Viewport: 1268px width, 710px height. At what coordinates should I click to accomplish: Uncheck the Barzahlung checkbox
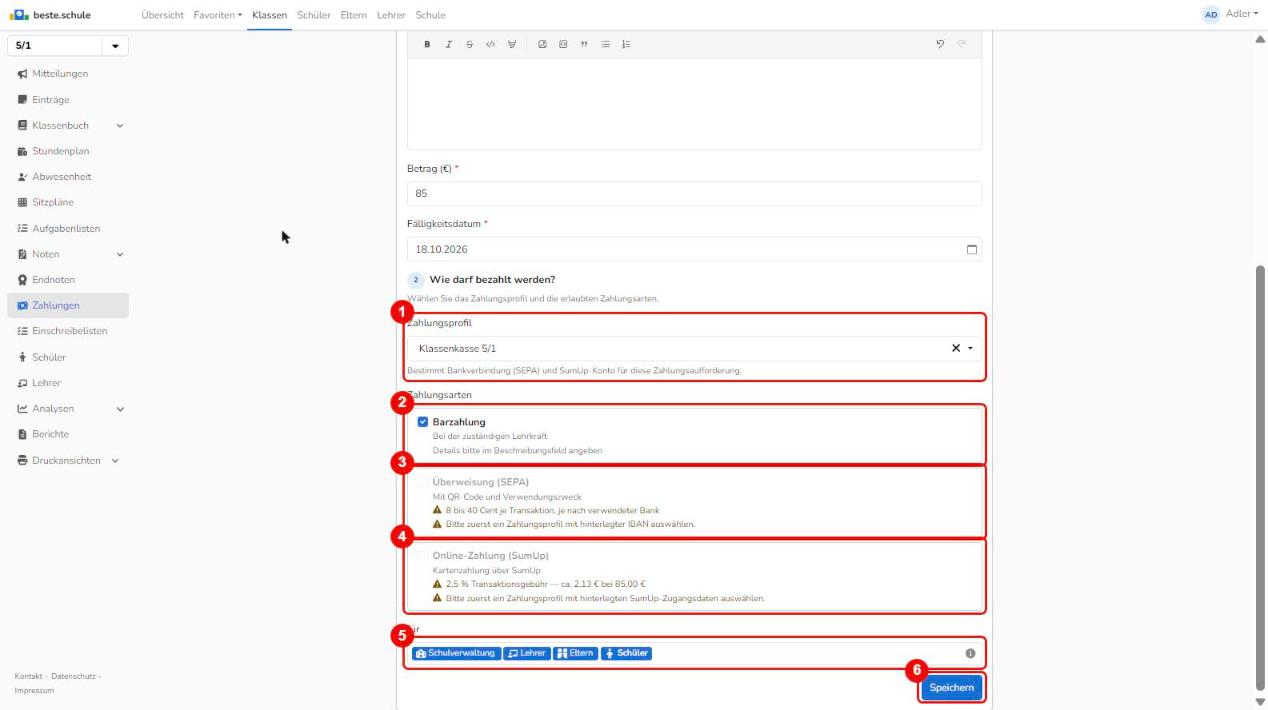tap(423, 422)
